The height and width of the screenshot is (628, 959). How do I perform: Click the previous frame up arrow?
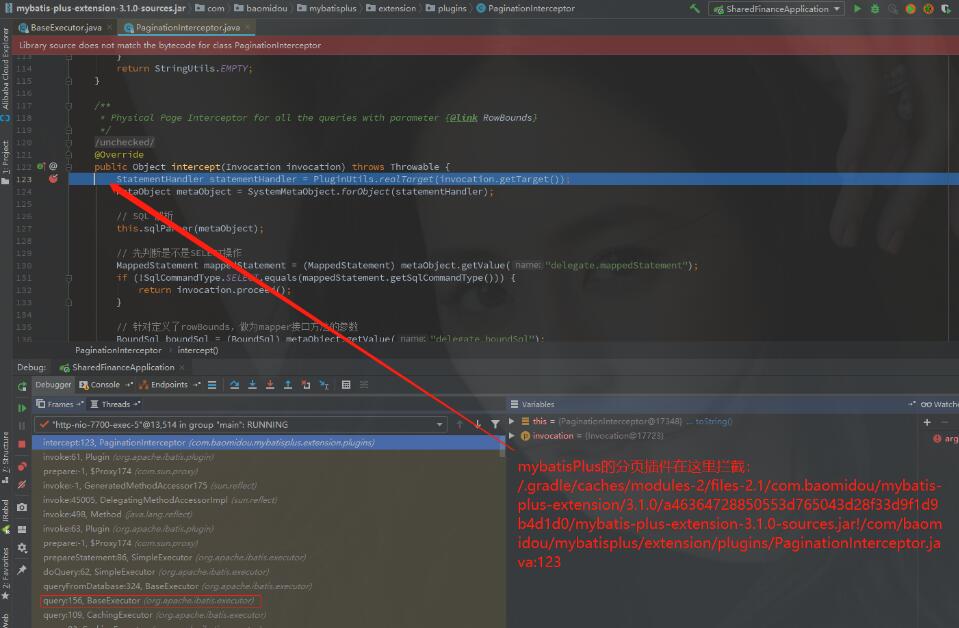pos(459,424)
